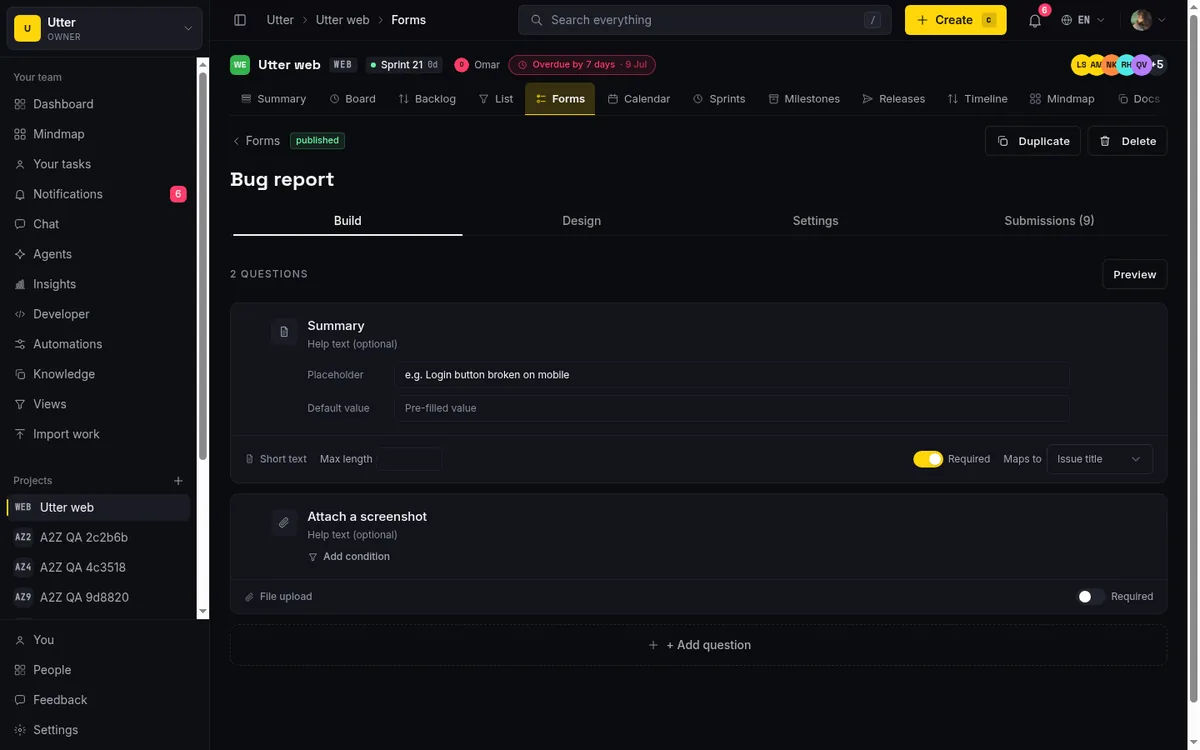Viewport: 1200px width, 750px height.
Task: Click the Duplicate button
Action: [1033, 141]
